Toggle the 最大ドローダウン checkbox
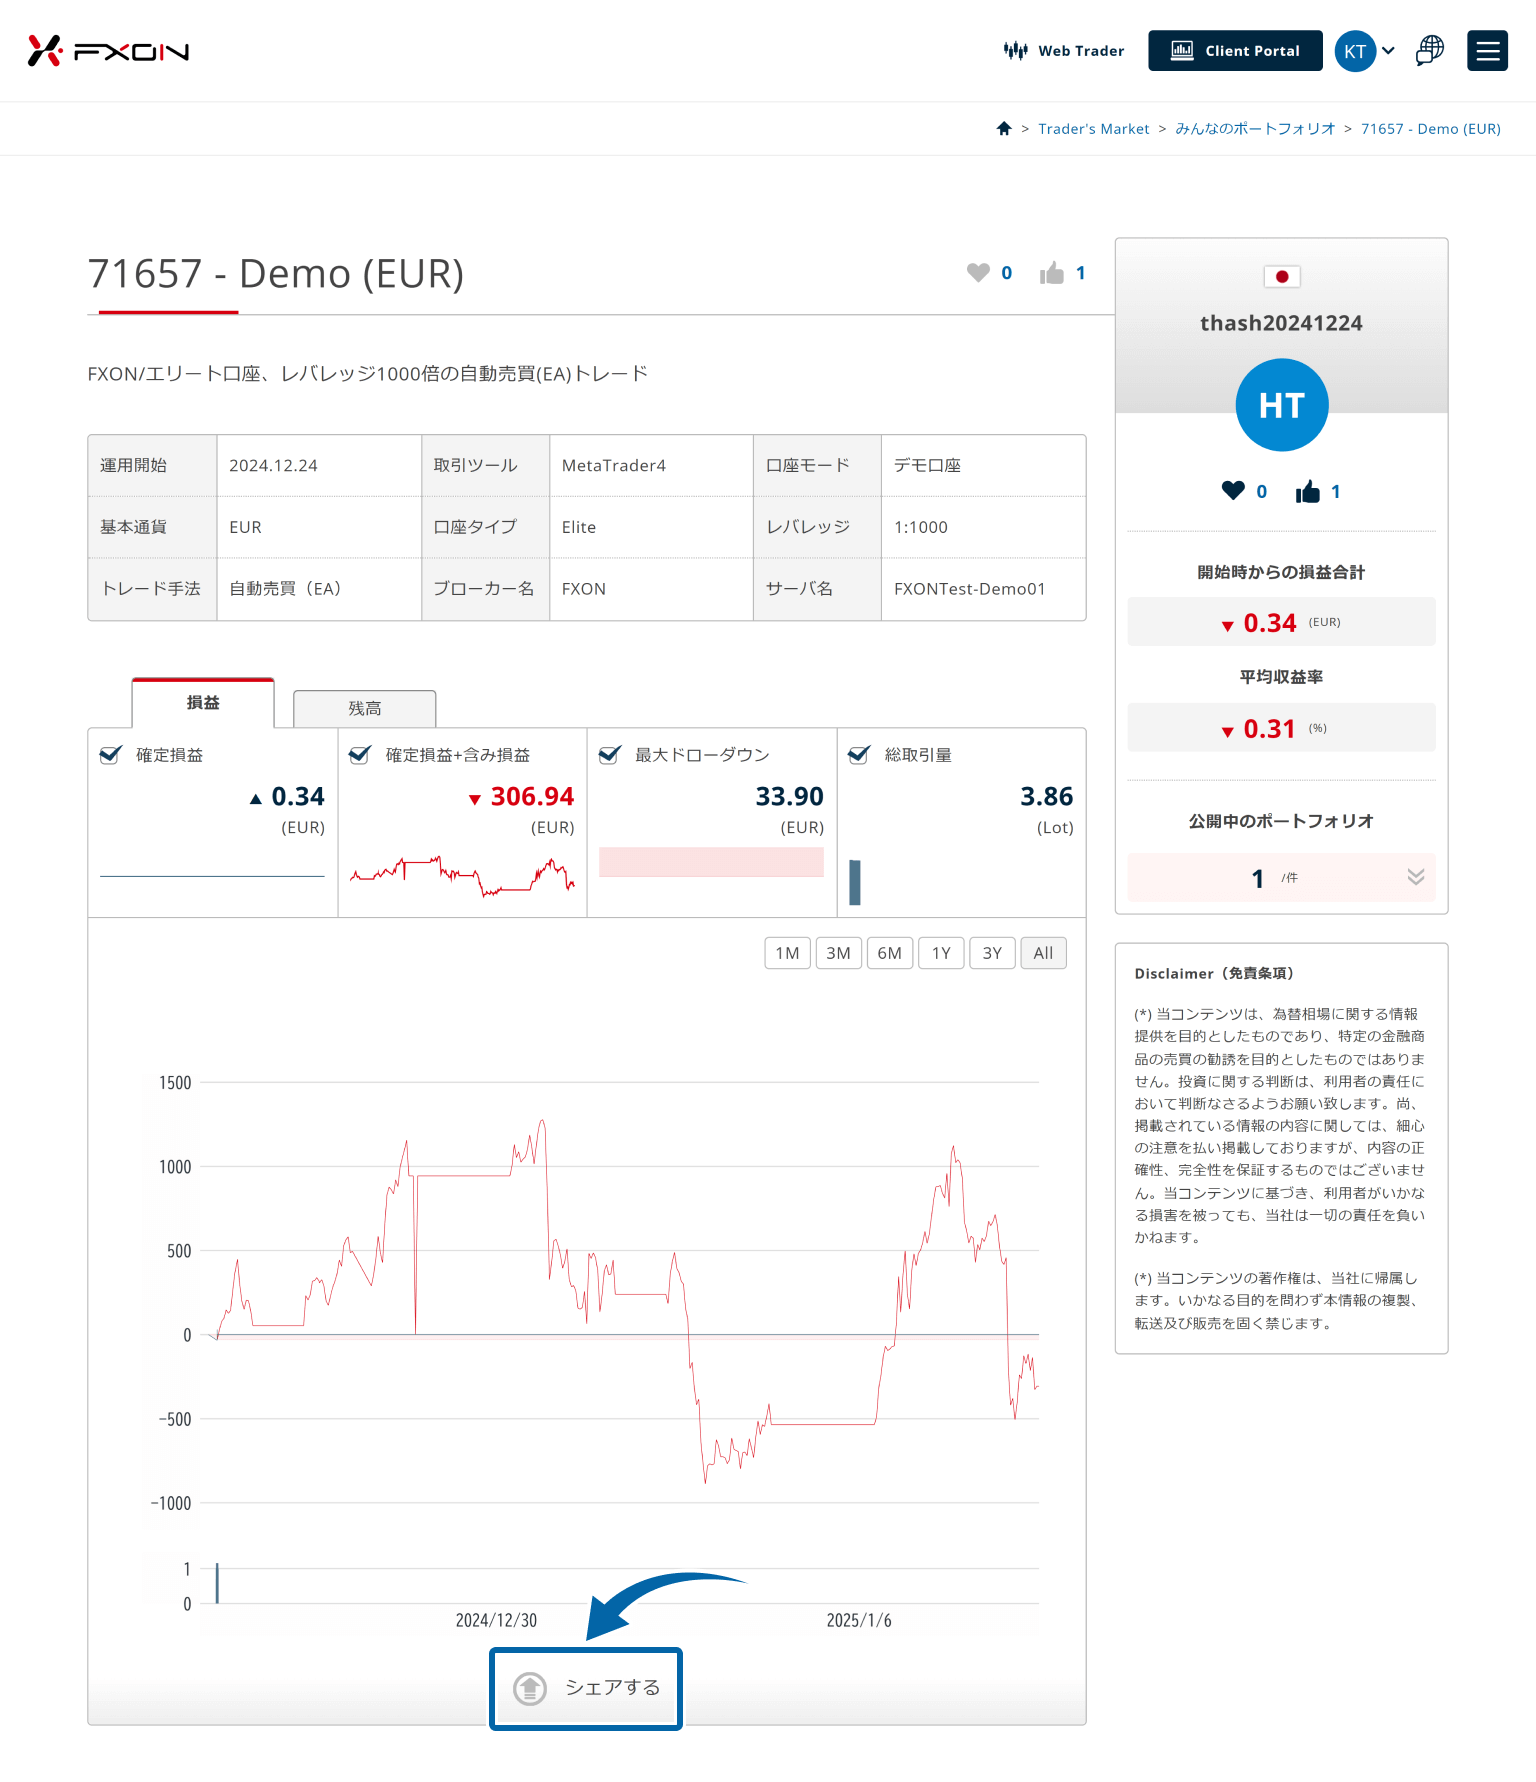The image size is (1536, 1782). tap(610, 754)
